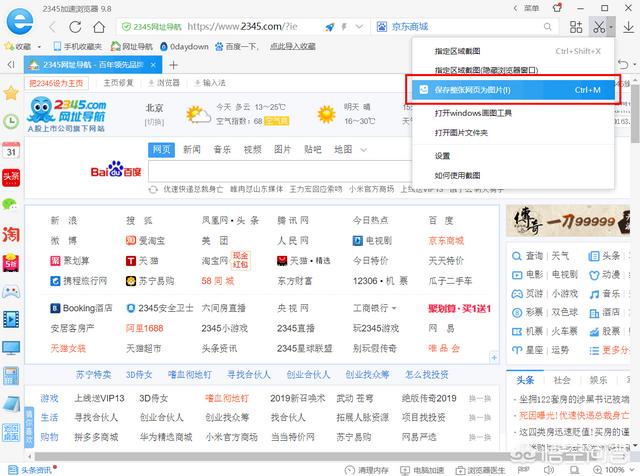
Task: Open the calculator sidebar icon
Action: tap(11, 376)
